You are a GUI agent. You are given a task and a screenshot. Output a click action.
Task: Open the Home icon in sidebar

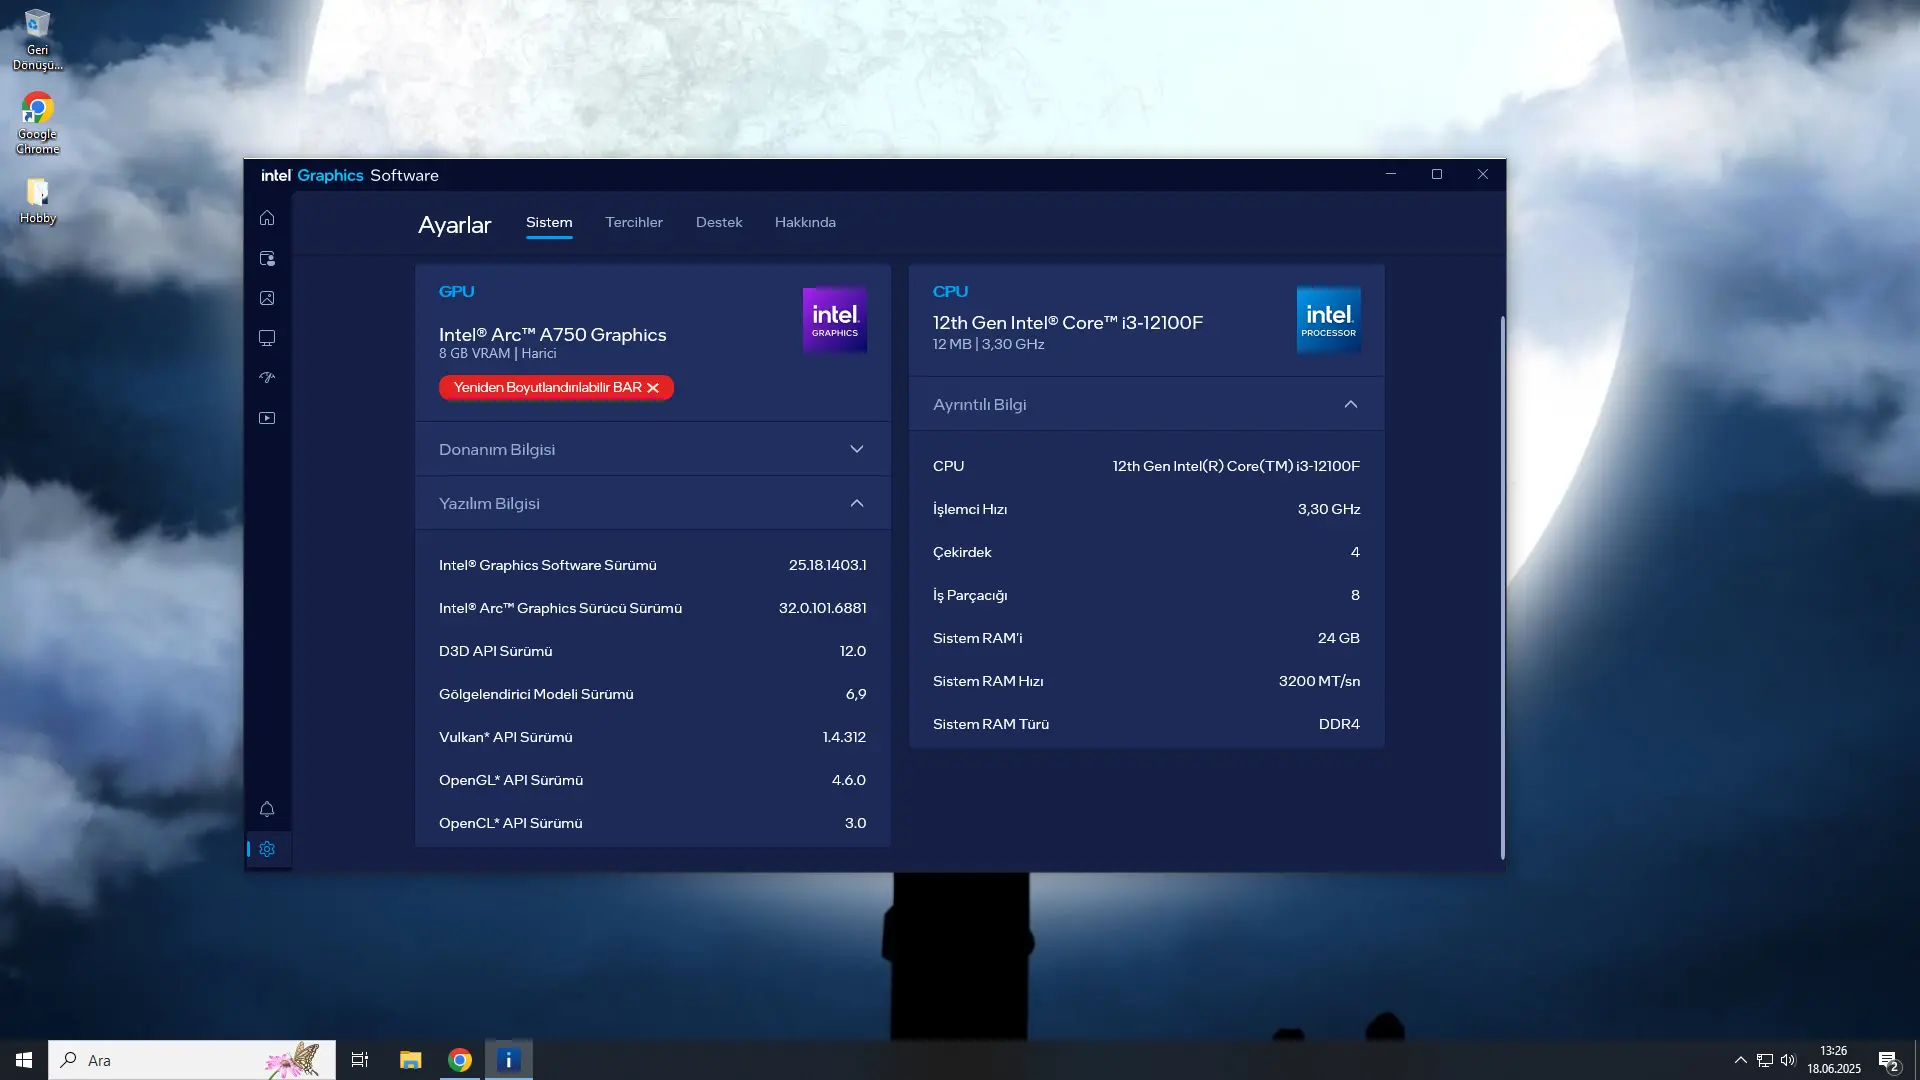point(267,218)
